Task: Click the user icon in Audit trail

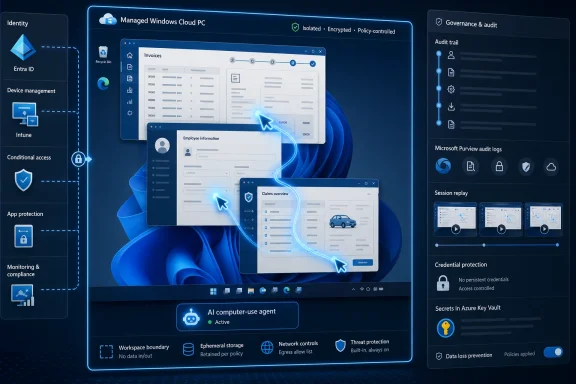Action: 451,55
